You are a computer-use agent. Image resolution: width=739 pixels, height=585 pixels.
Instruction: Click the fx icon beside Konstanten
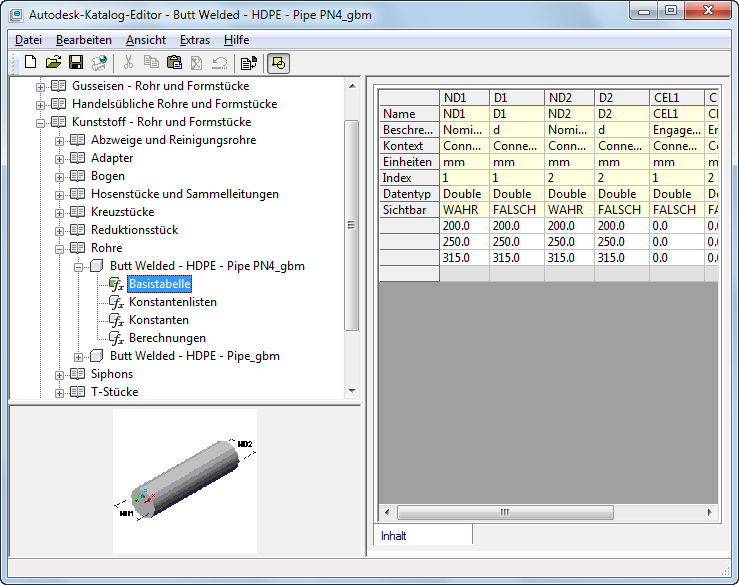(x=116, y=320)
